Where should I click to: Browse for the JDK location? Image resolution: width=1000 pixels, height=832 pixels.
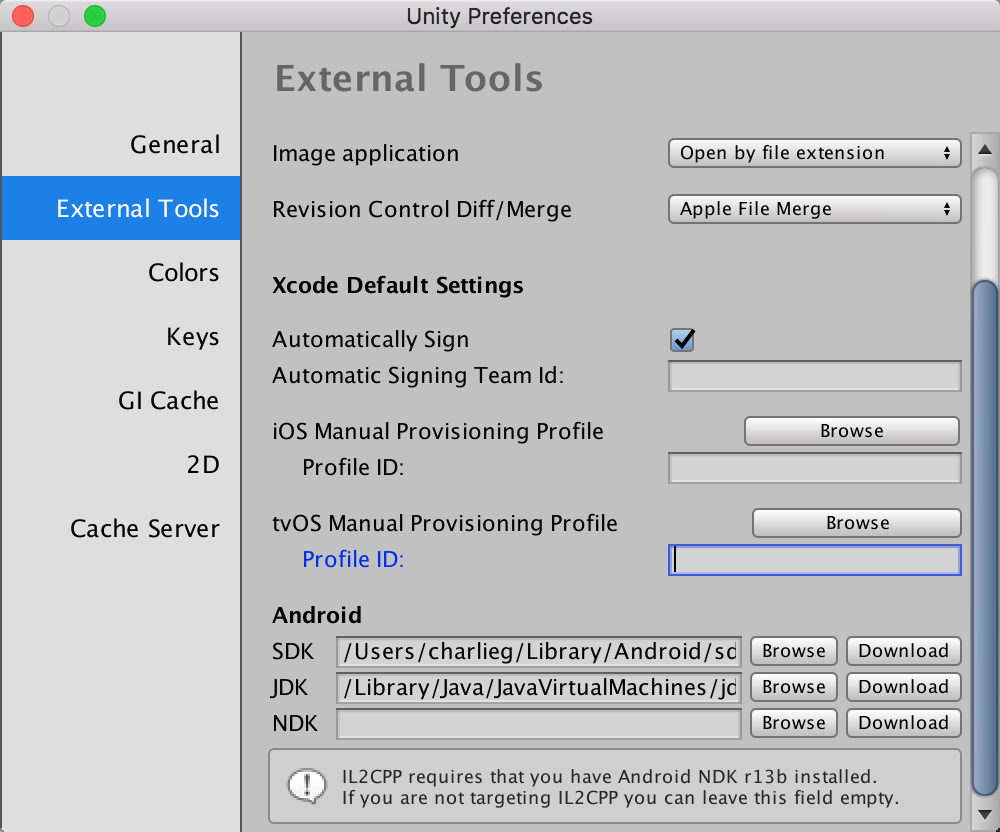[793, 687]
